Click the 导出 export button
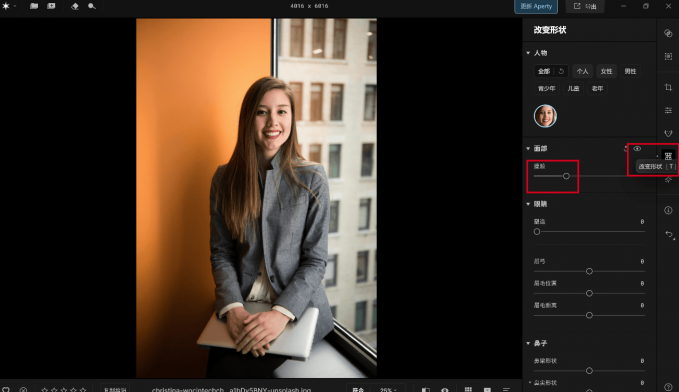 [585, 6]
